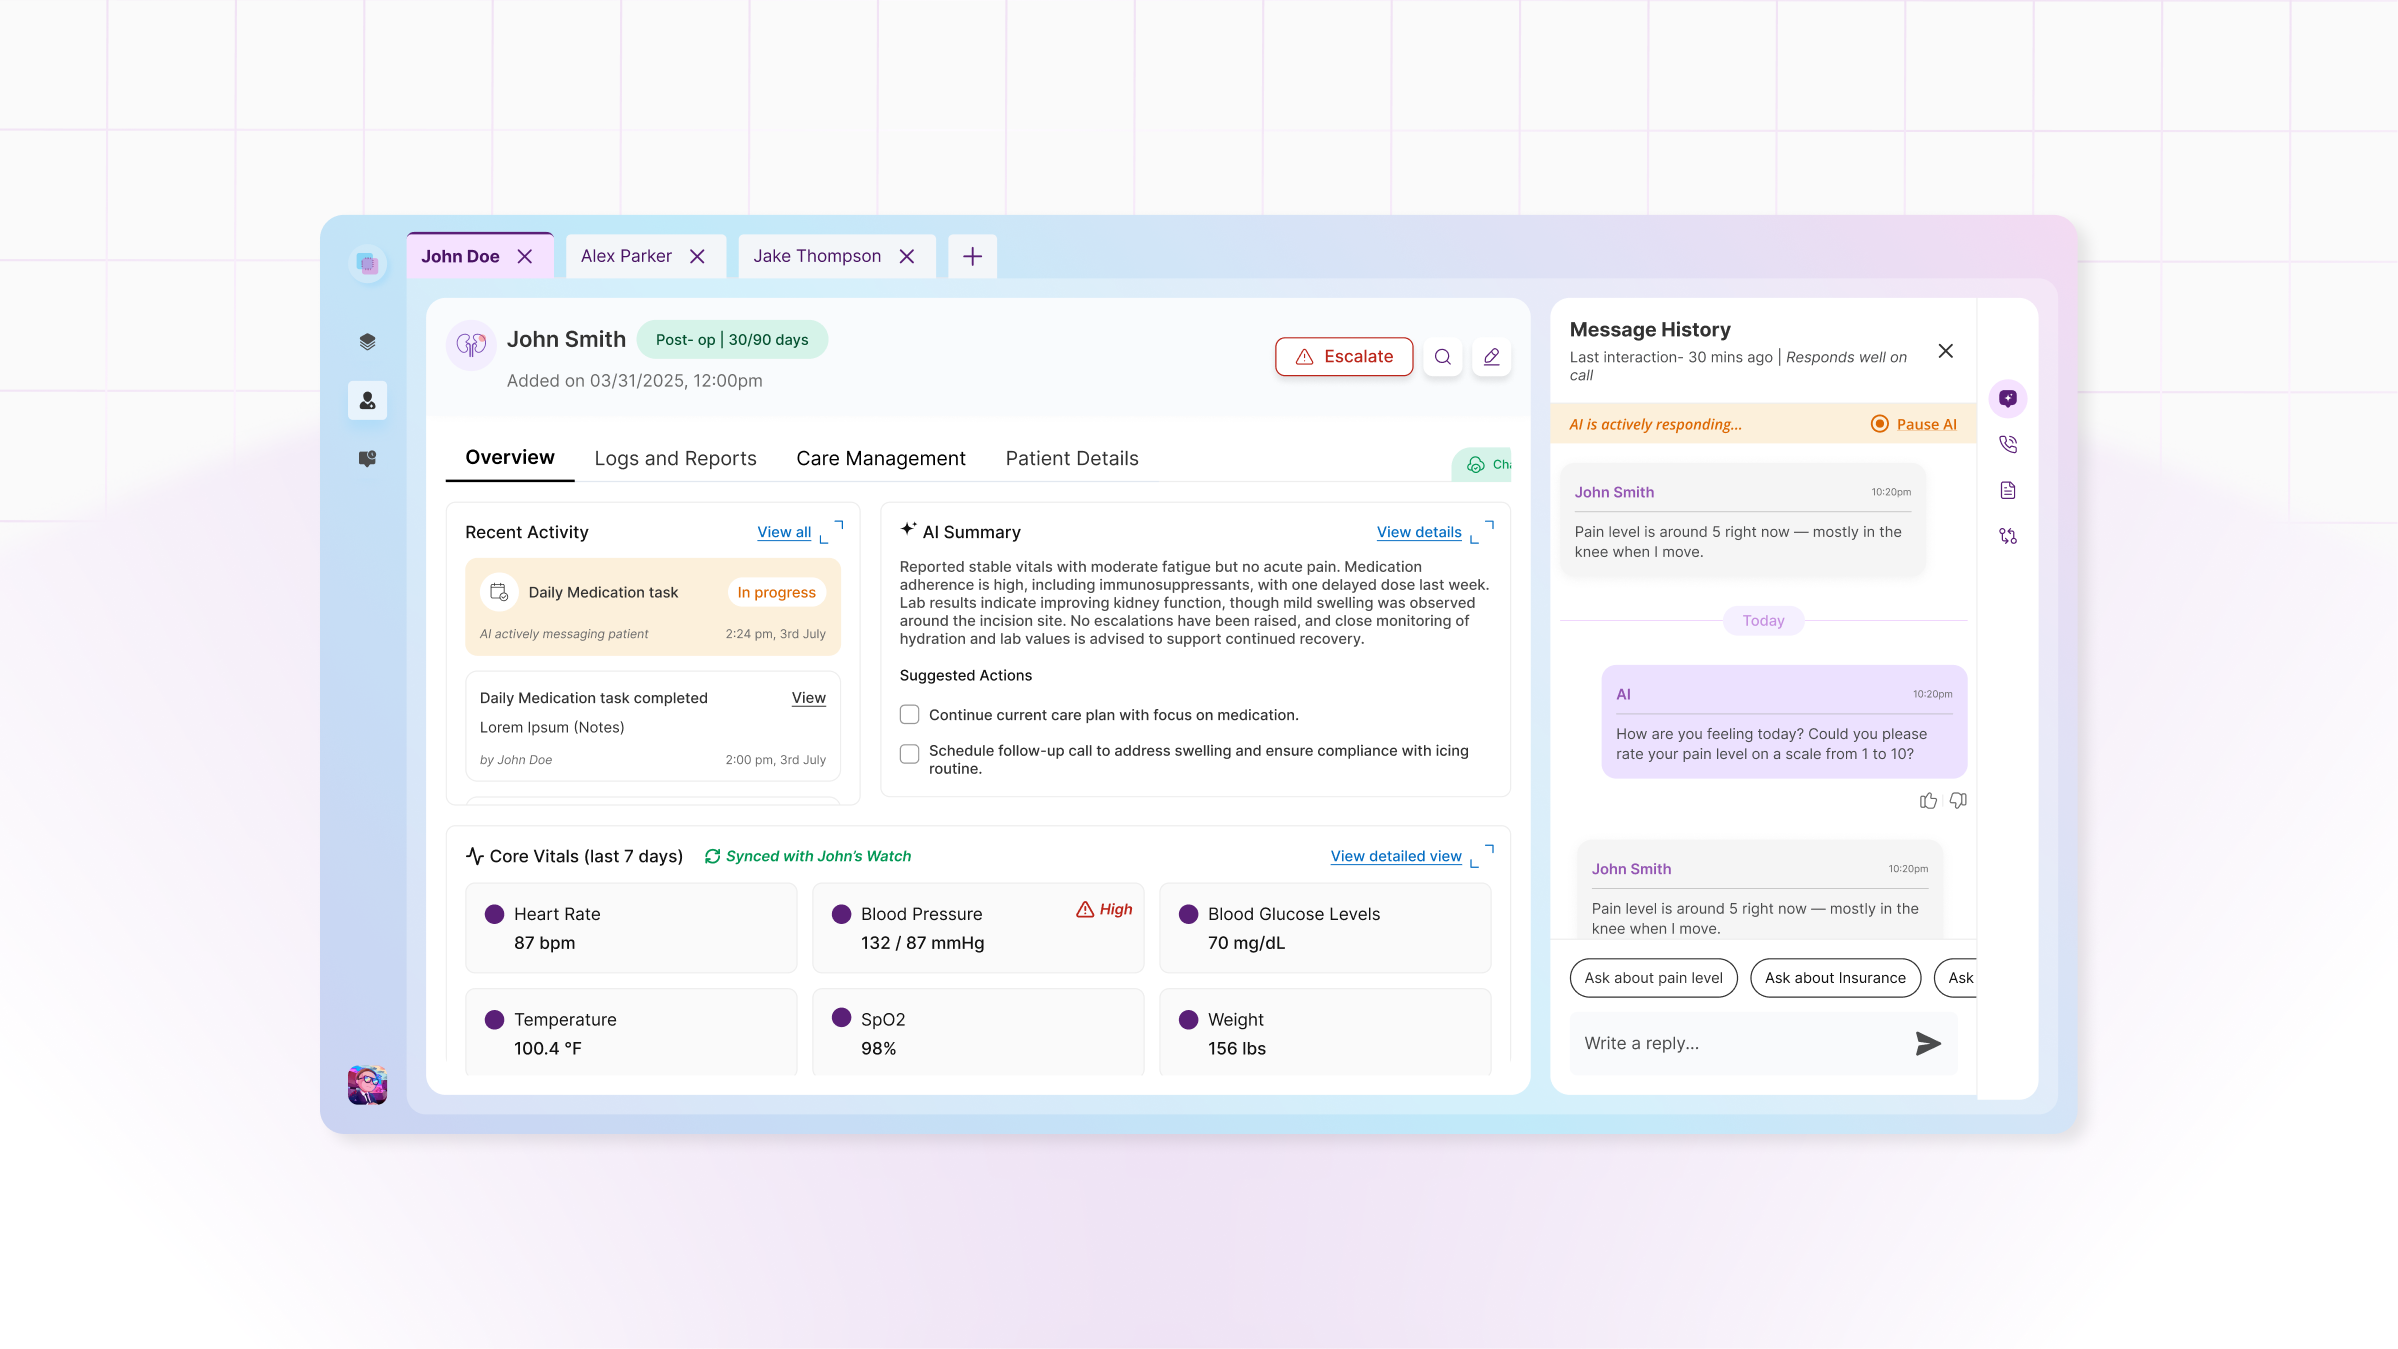Click the 'View detailed view' link
2398x1349 pixels.
(x=1395, y=856)
